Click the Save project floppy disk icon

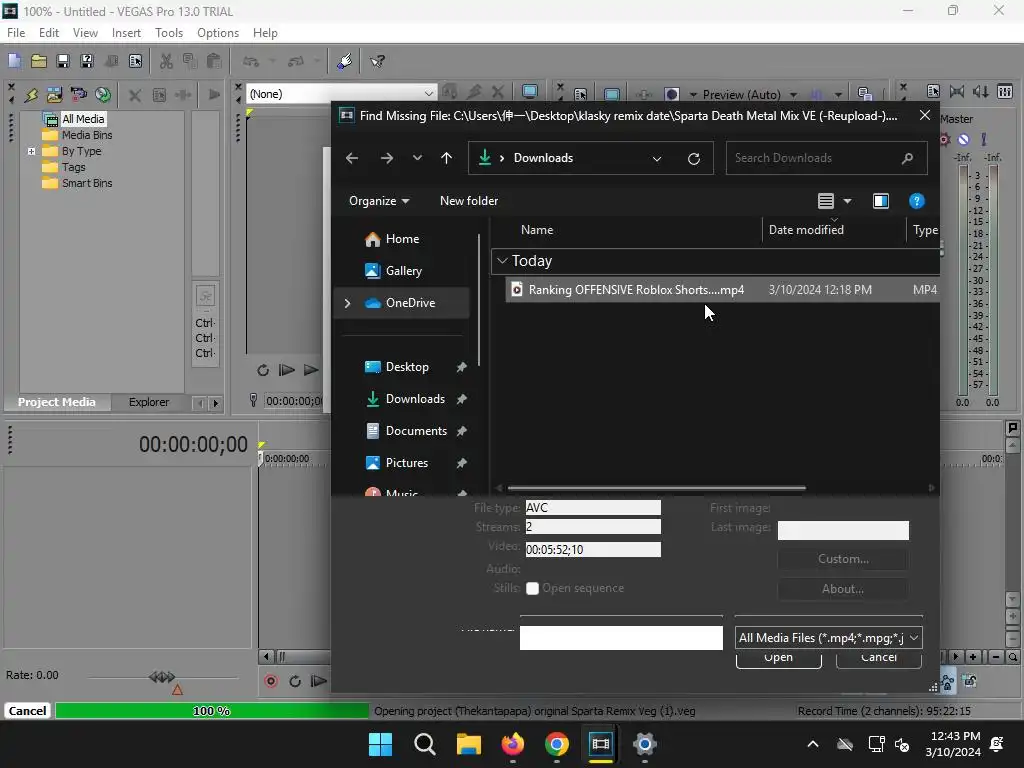click(63, 61)
